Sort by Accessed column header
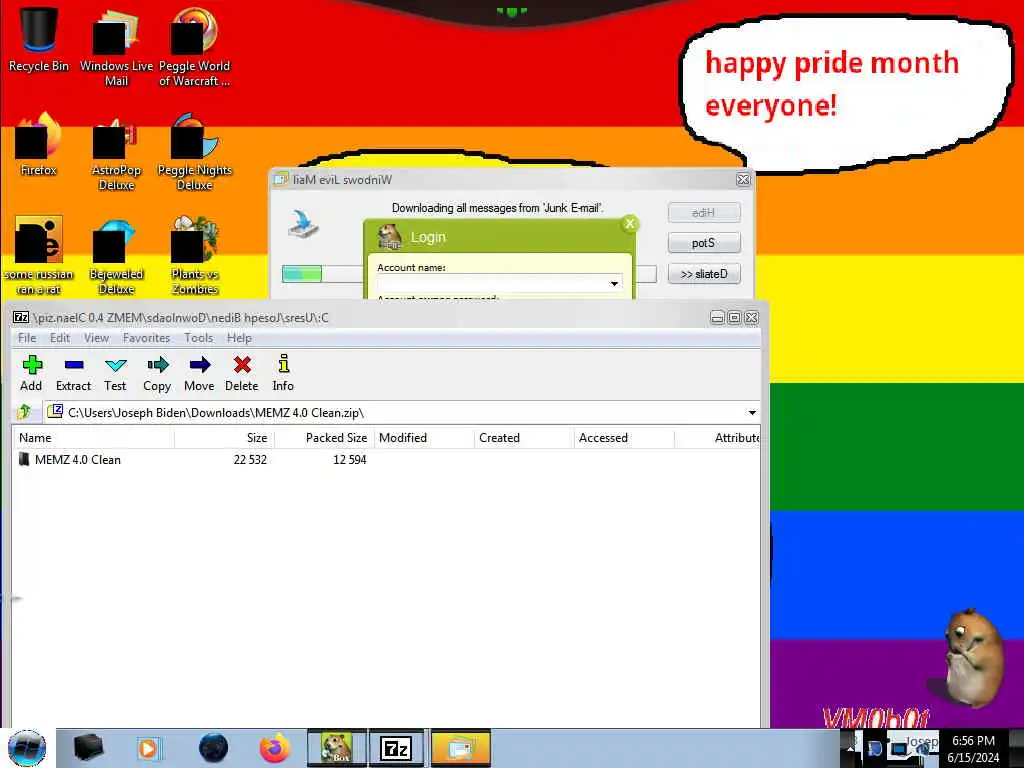The height and width of the screenshot is (768, 1024). point(624,438)
